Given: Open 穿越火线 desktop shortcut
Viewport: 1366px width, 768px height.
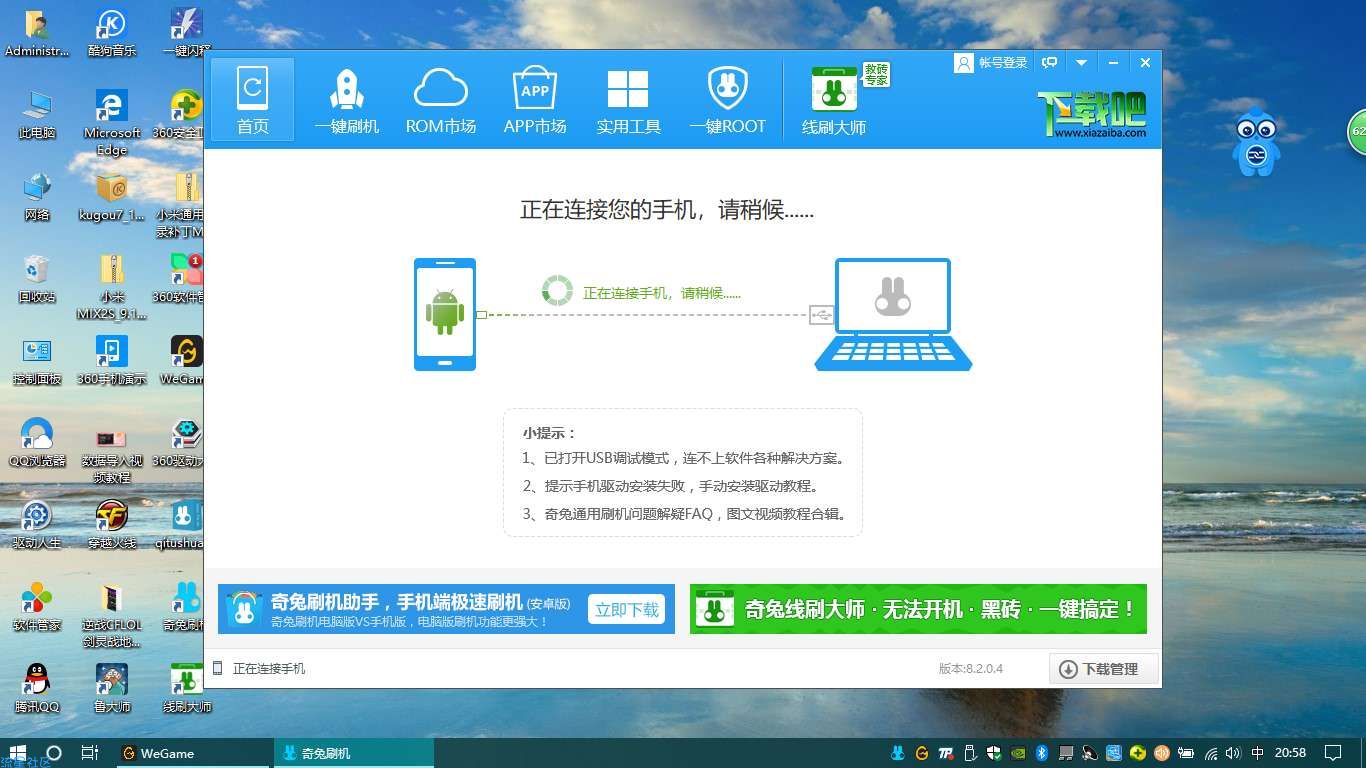Looking at the screenshot, I should pos(112,524).
